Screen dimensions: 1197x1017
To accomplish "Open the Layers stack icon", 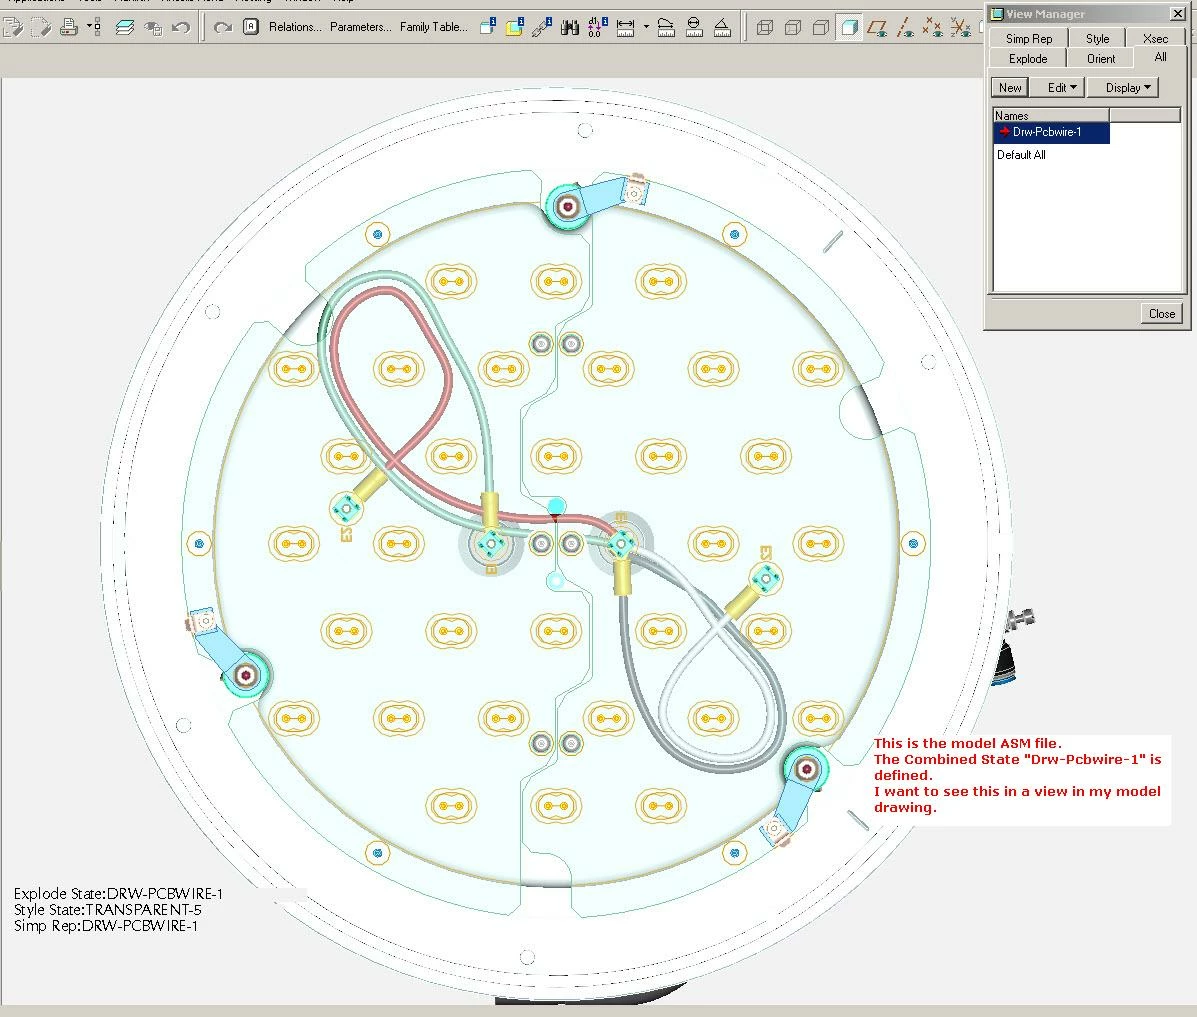I will [124, 28].
